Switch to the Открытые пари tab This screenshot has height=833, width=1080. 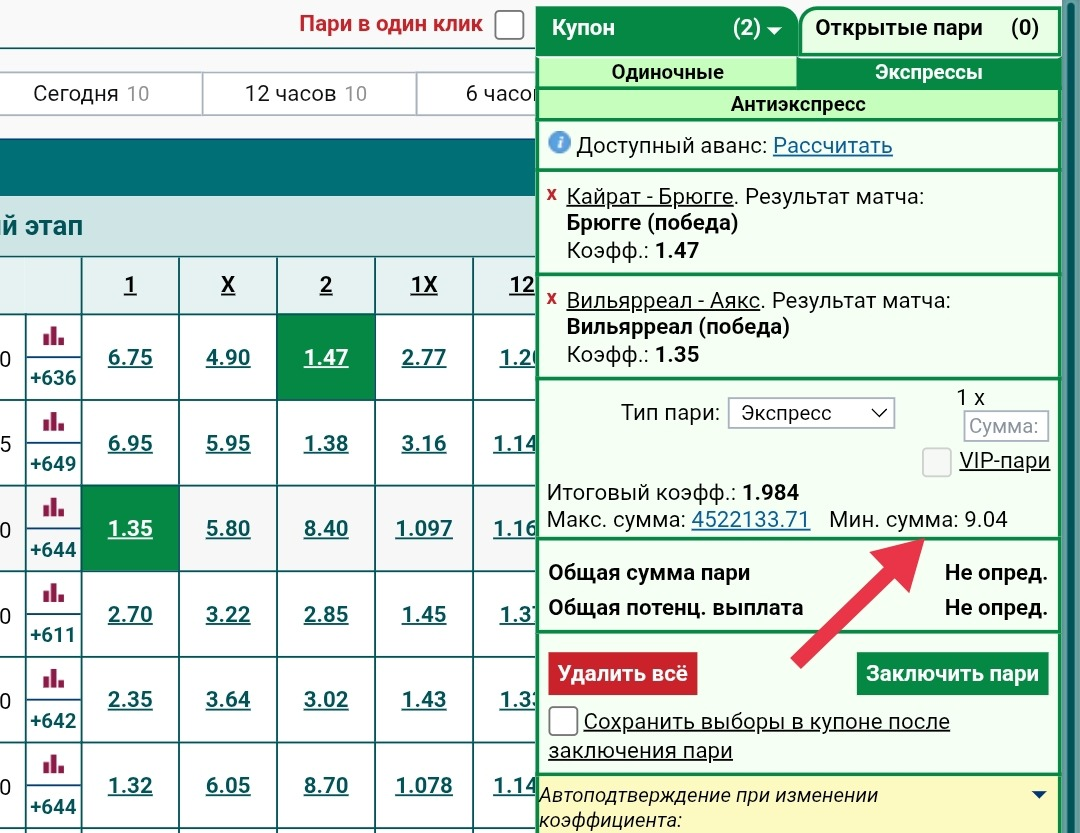(928, 29)
